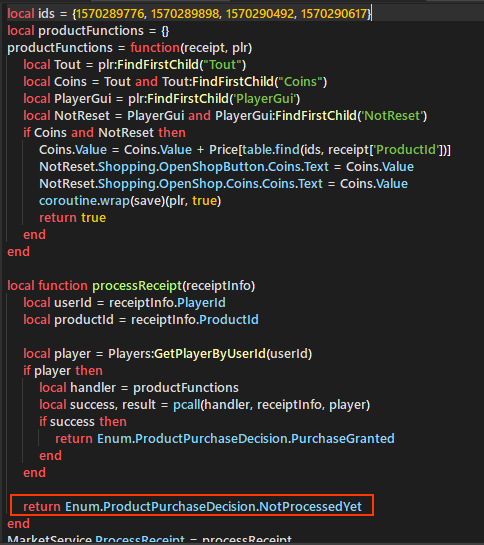Click the Coins.Value Price table.find line
This screenshot has width=484, height=545.
(x=245, y=150)
